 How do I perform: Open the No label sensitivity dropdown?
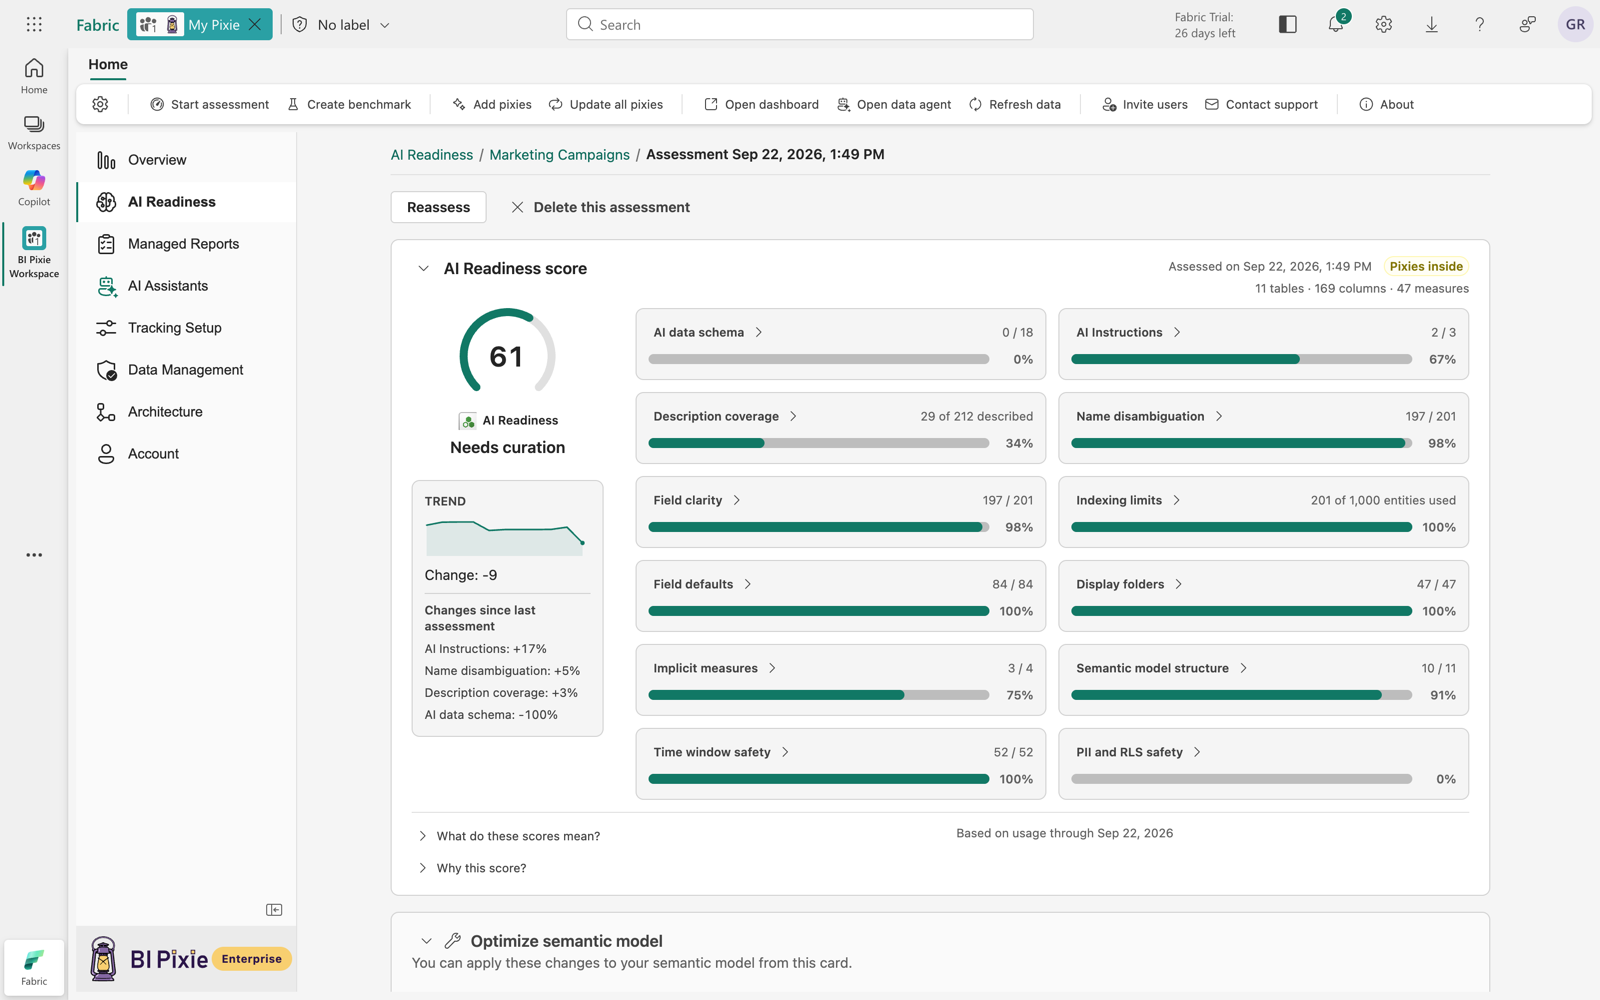[x=341, y=24]
